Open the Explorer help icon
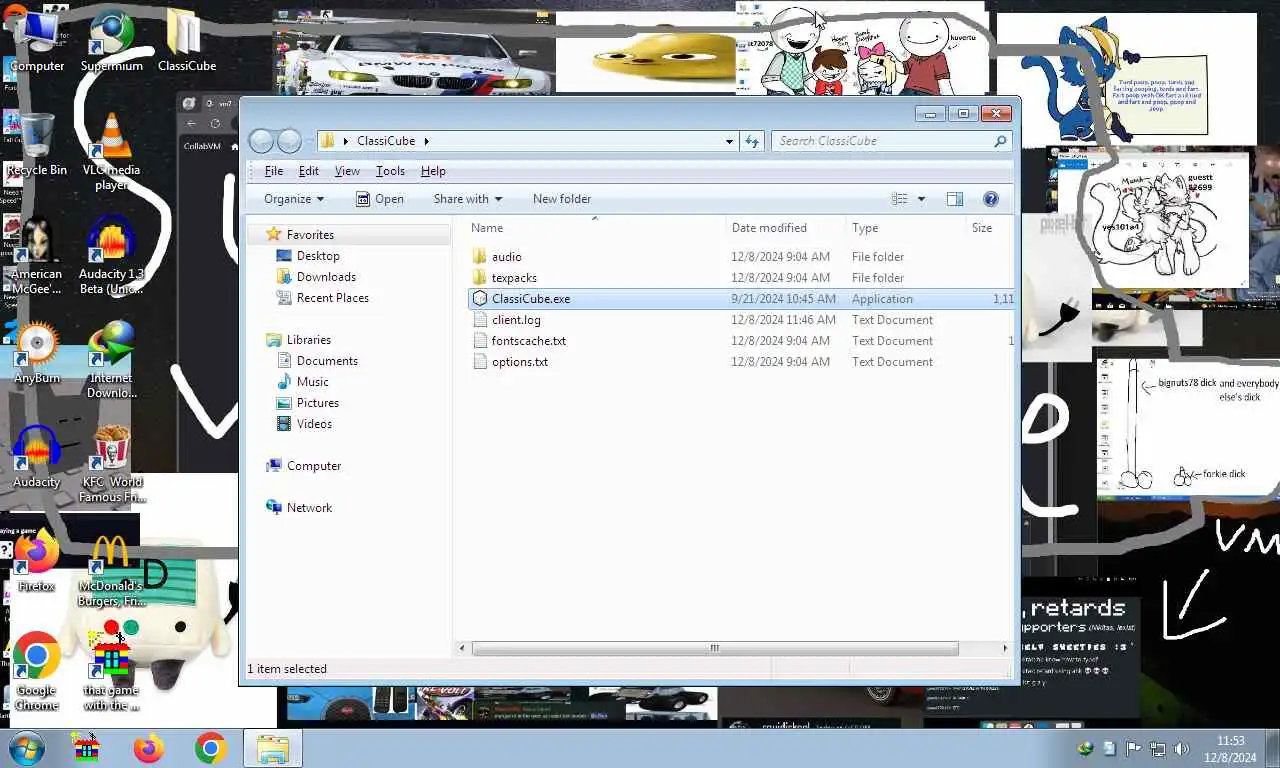 991,199
